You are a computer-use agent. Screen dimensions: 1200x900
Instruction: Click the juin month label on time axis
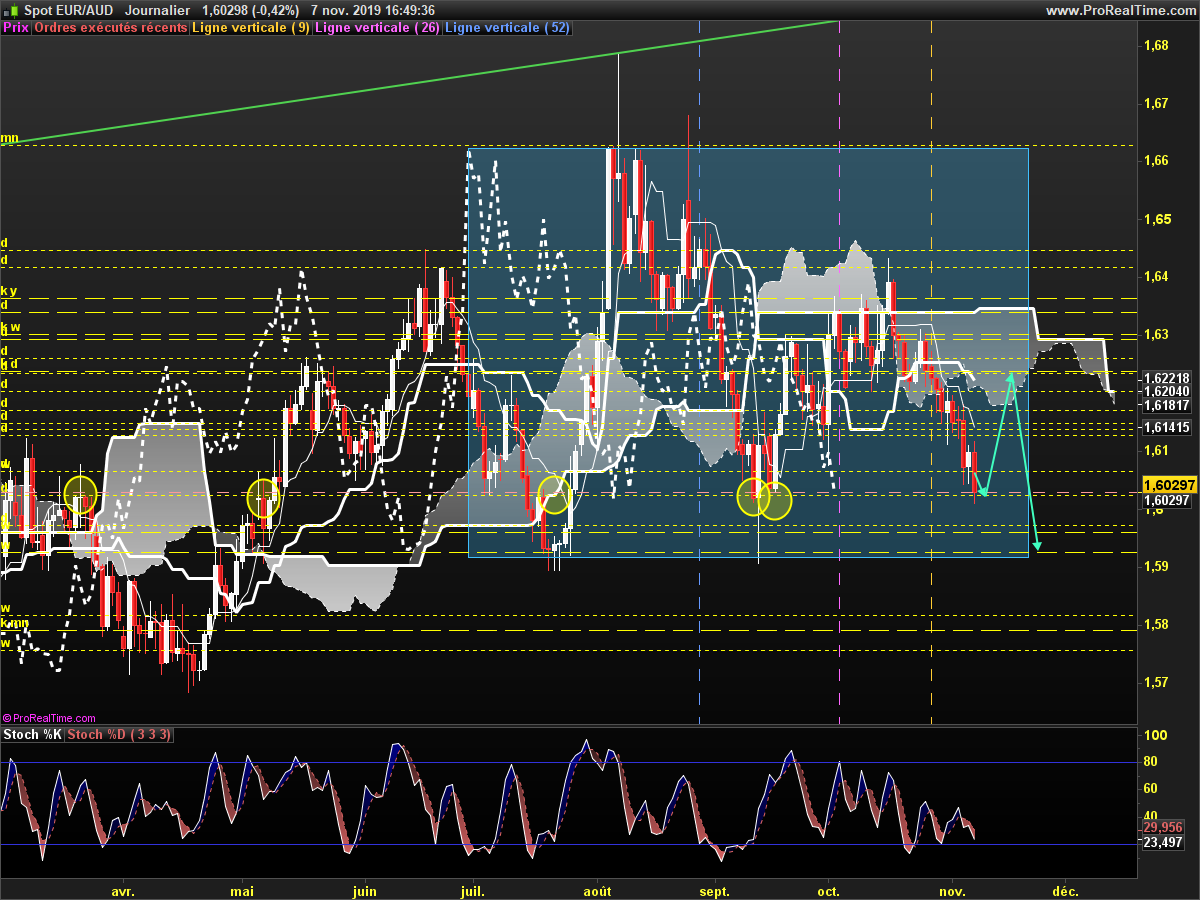(x=365, y=890)
